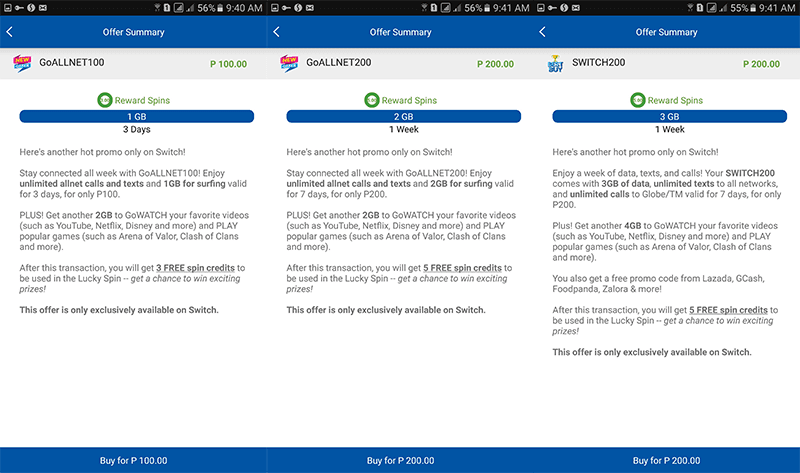Tap the GoALLNET200 offer name
The height and width of the screenshot is (473, 800).
[339, 62]
